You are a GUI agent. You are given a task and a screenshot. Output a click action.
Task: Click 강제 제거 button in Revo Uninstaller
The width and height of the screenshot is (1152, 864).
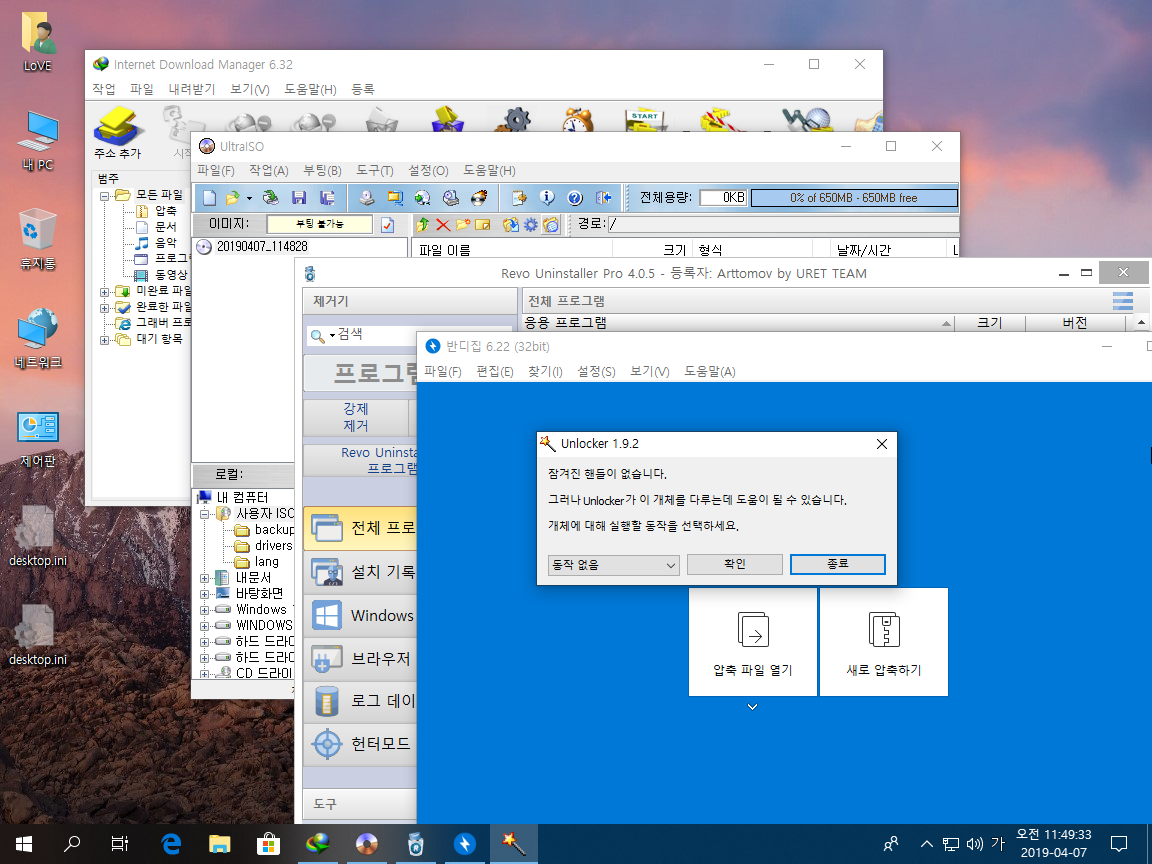(x=356, y=417)
